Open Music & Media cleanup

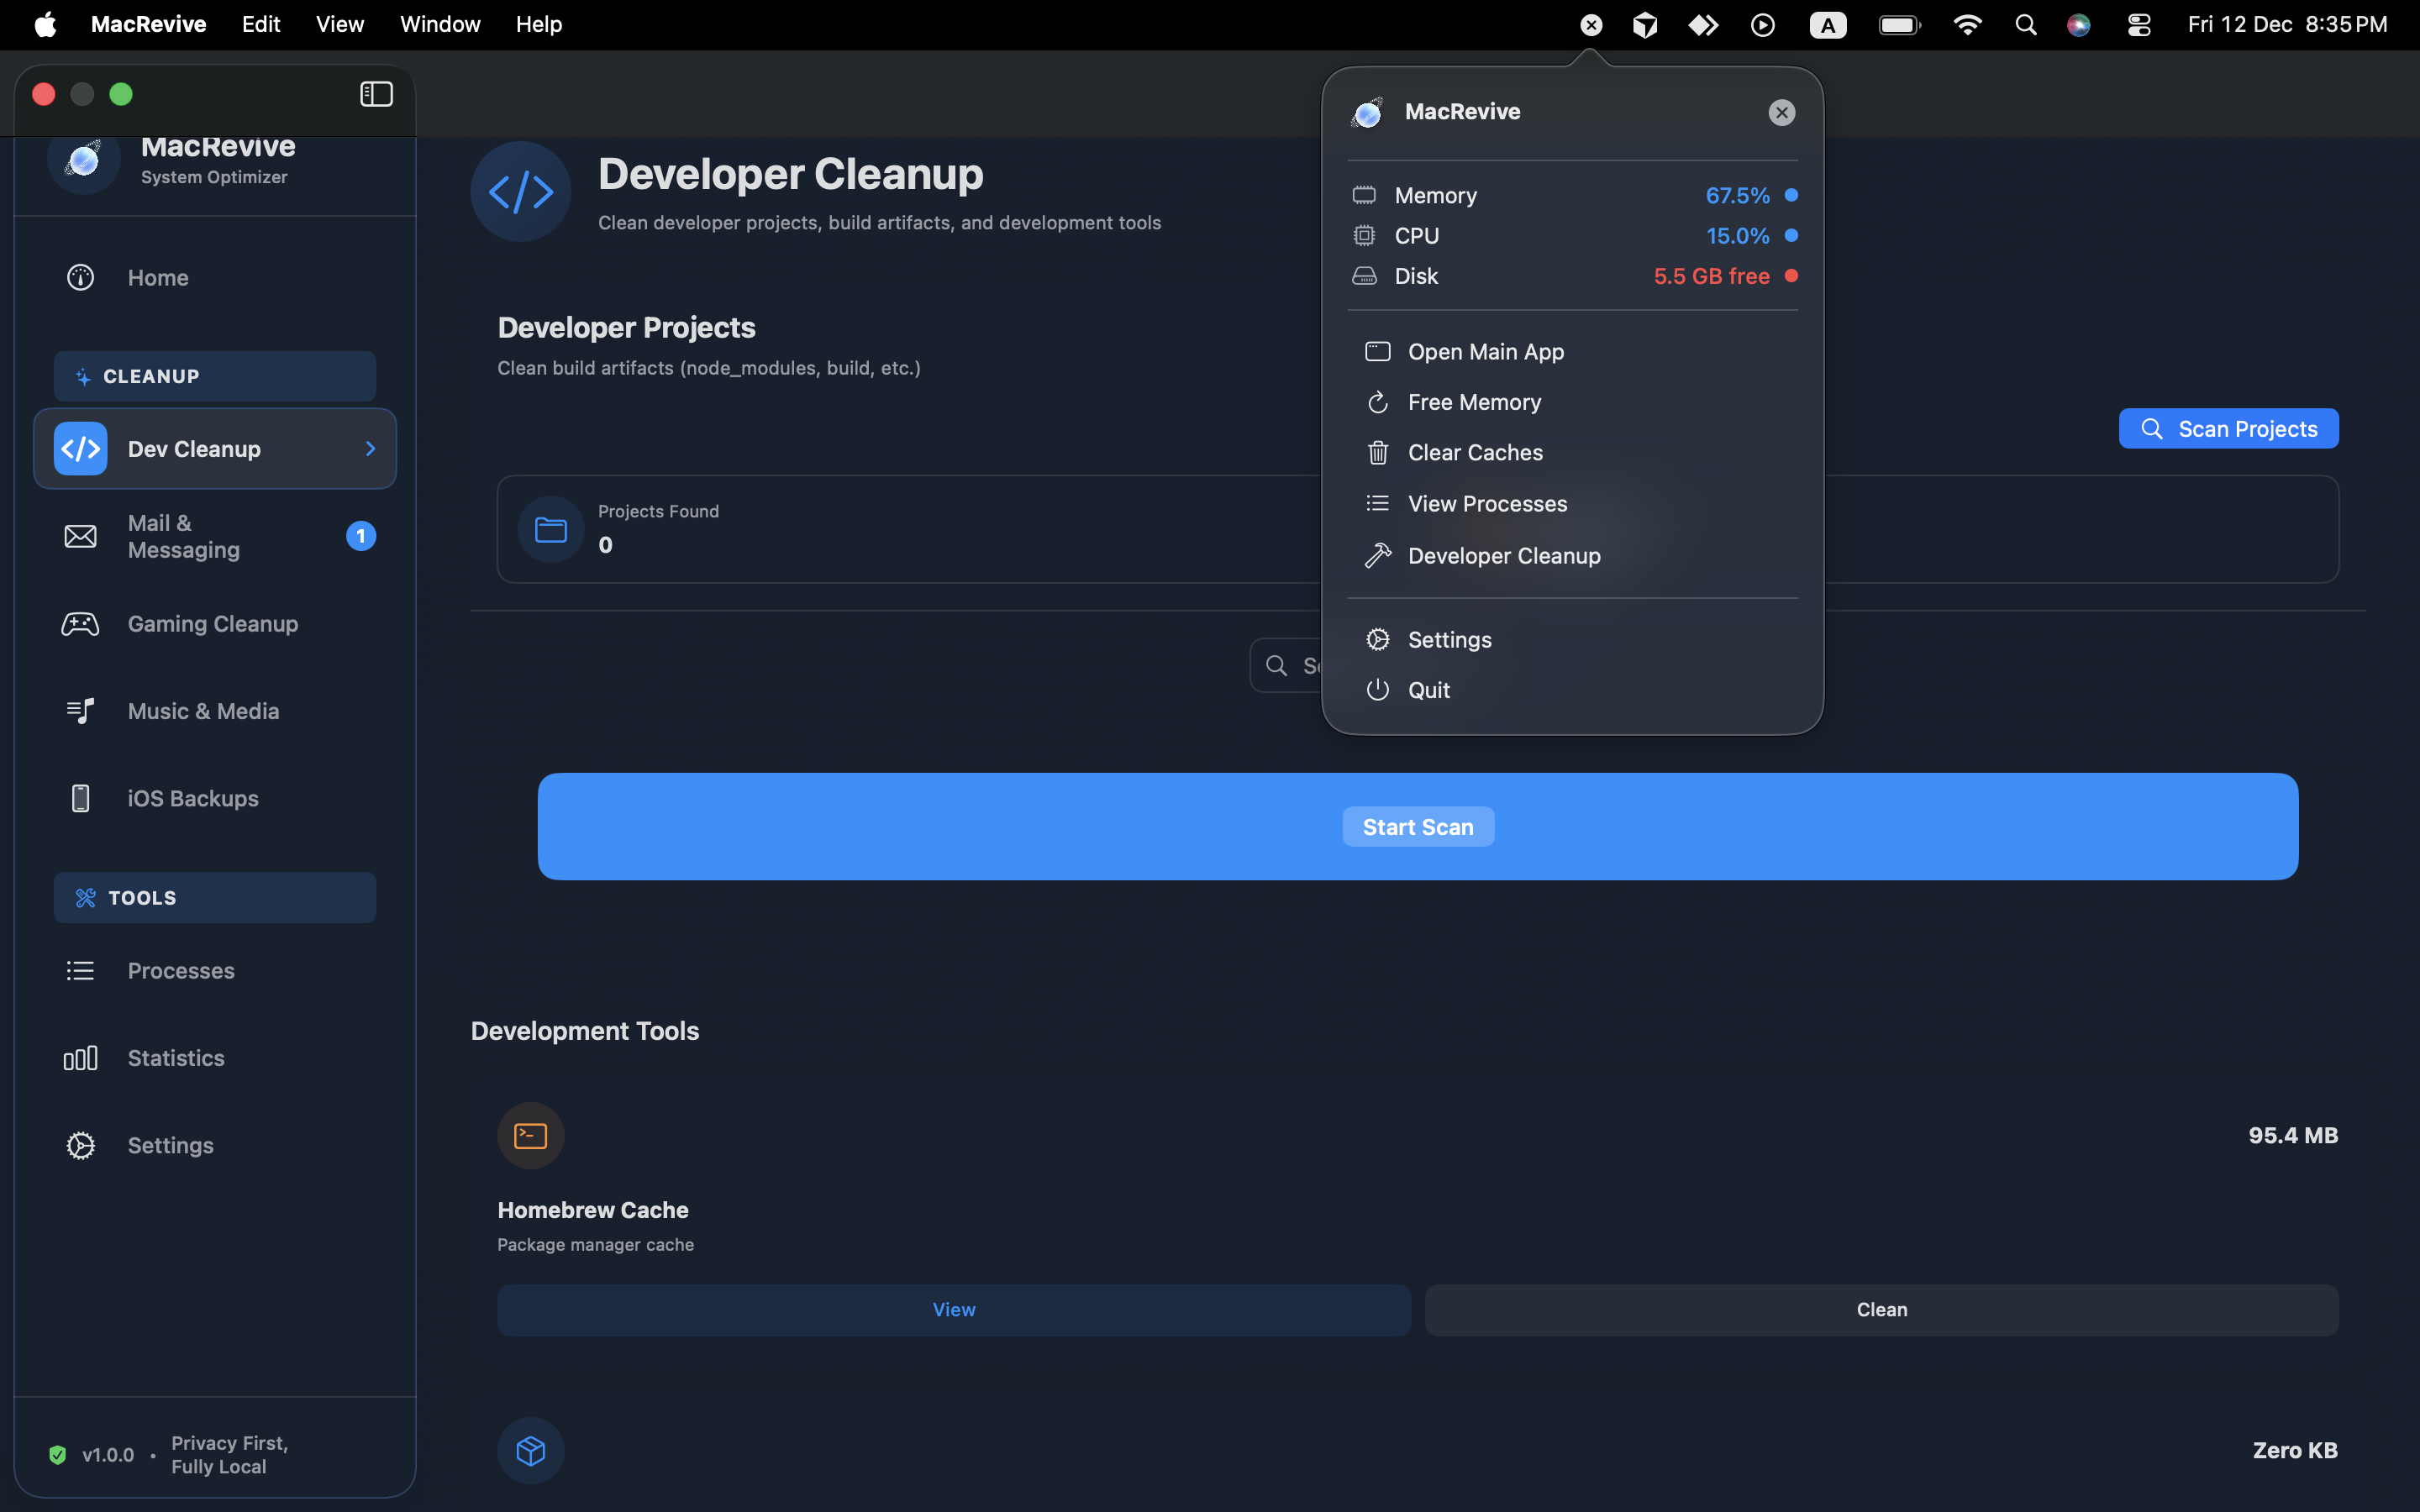point(204,710)
